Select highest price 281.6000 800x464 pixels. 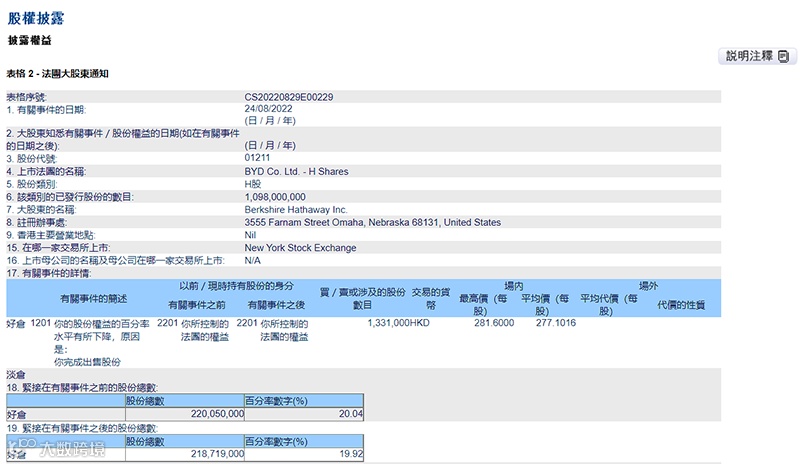tap(494, 323)
